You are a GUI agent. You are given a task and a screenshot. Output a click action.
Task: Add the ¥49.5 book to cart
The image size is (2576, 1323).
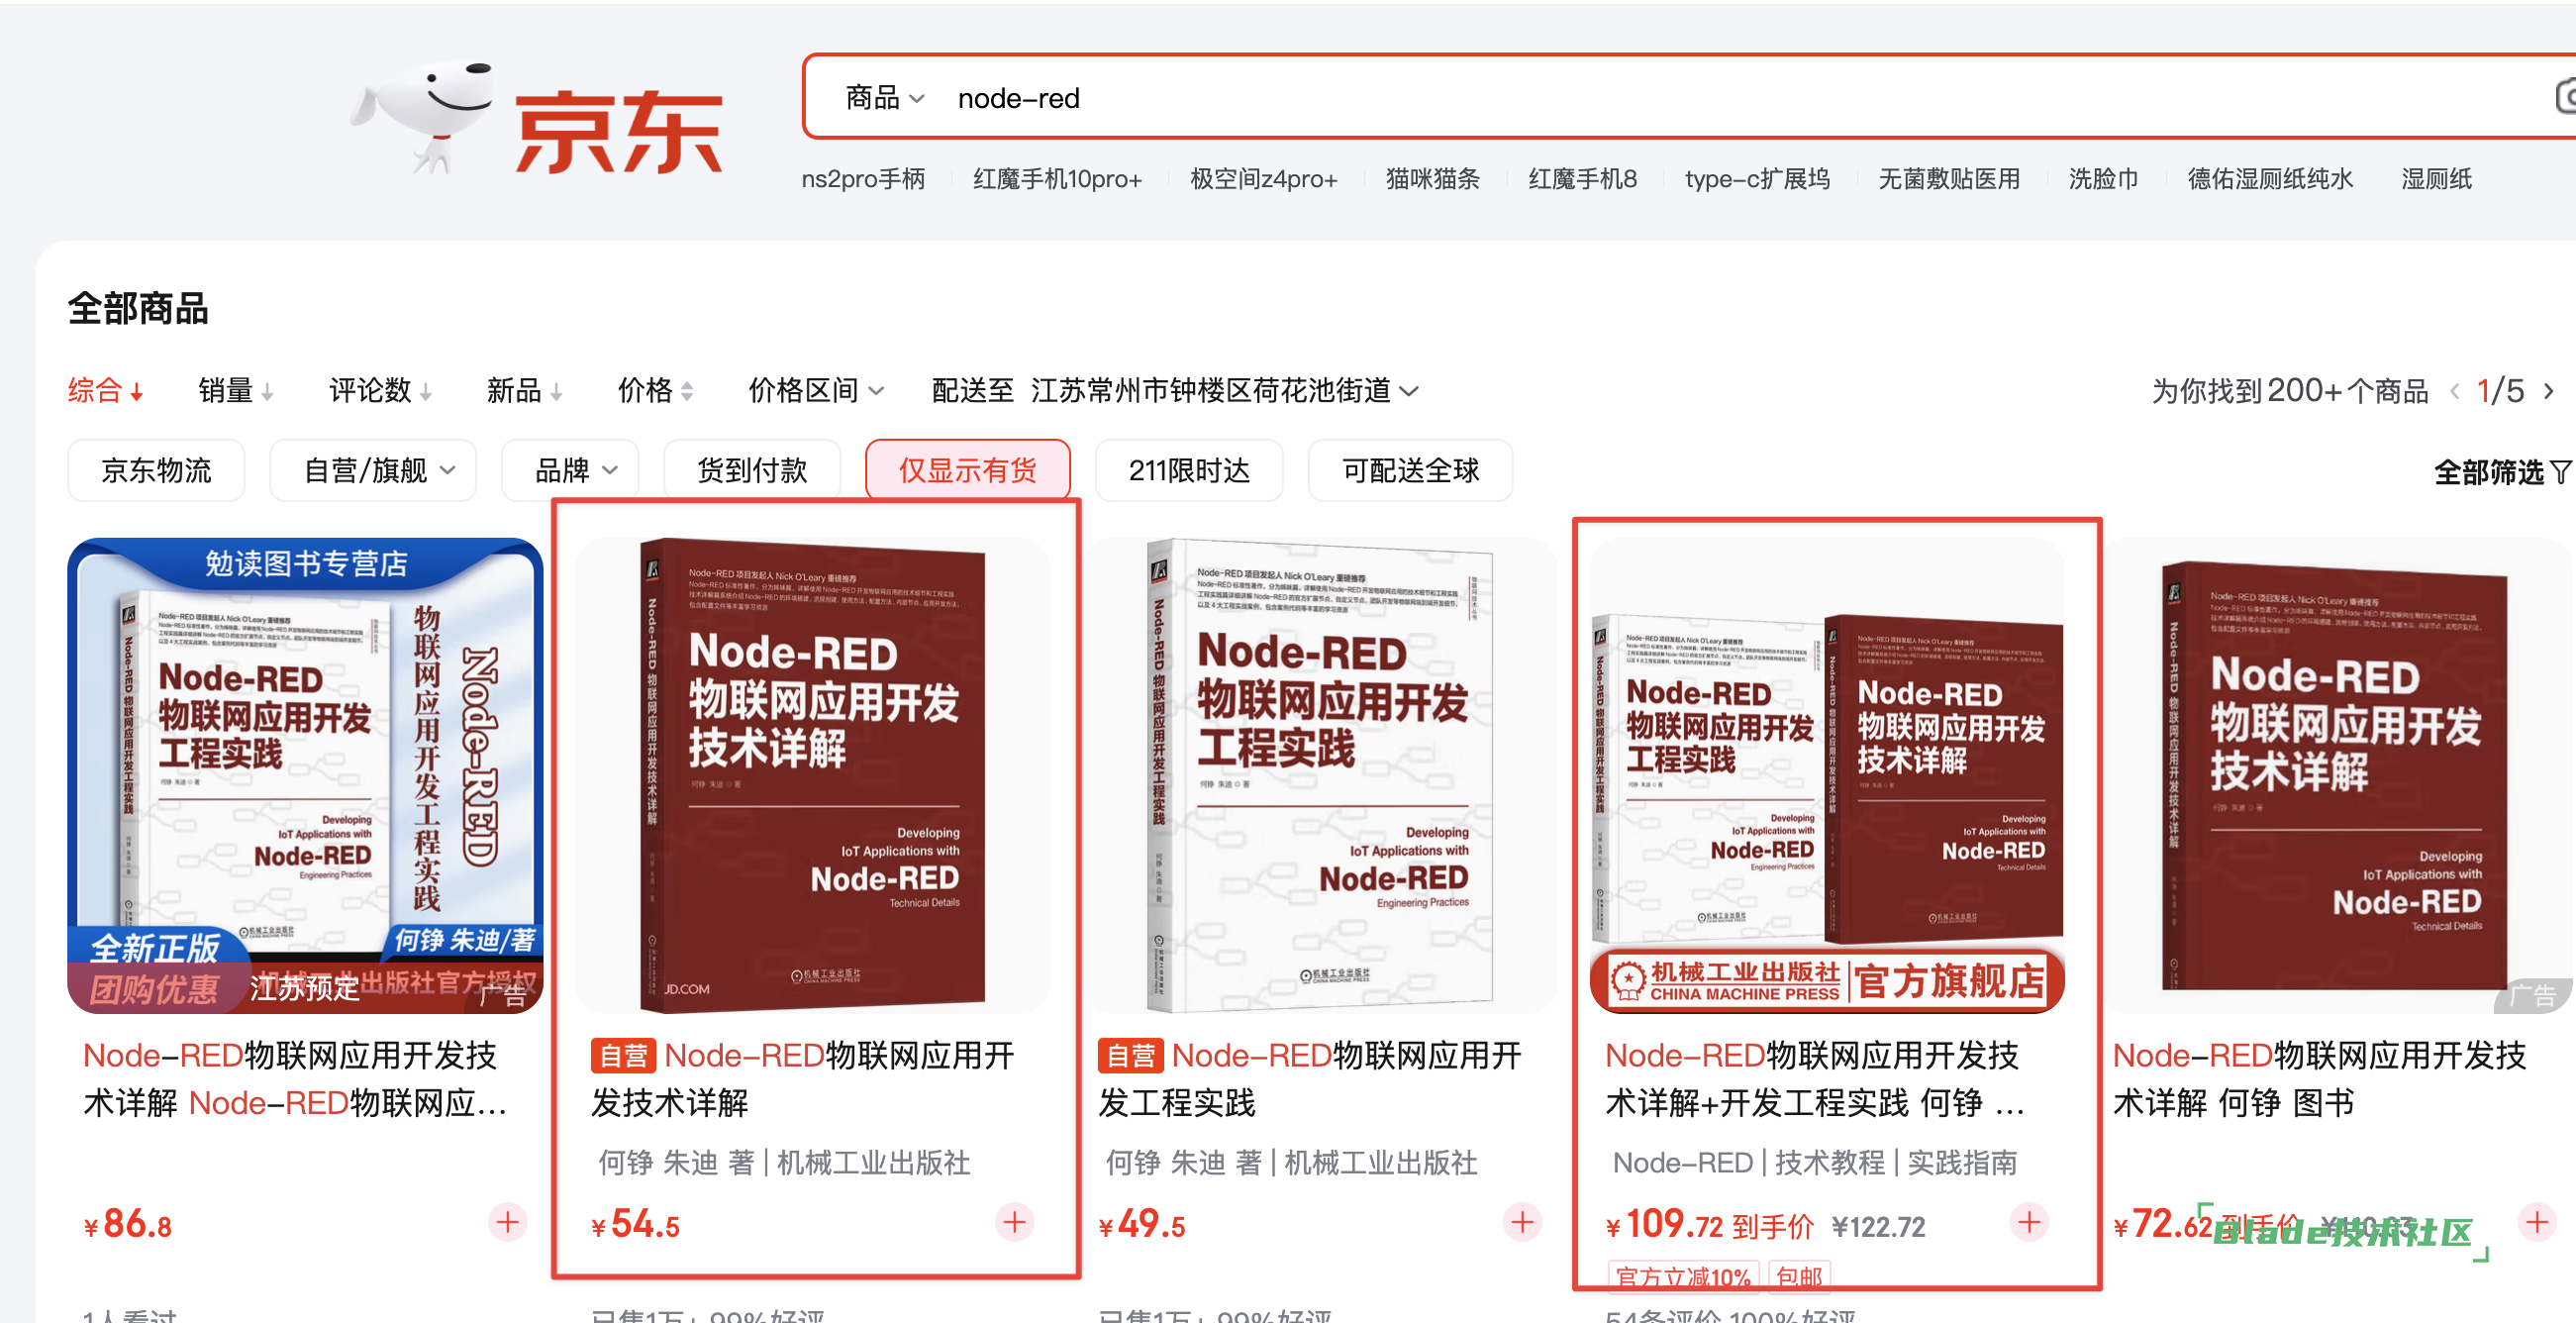click(x=1522, y=1222)
